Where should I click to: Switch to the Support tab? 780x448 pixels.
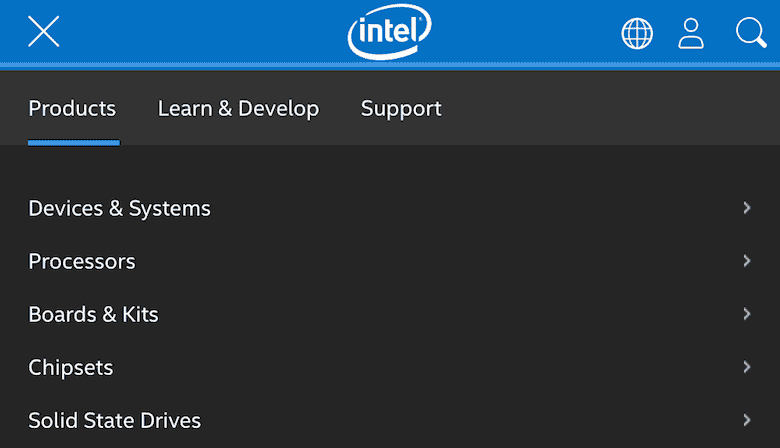point(401,109)
